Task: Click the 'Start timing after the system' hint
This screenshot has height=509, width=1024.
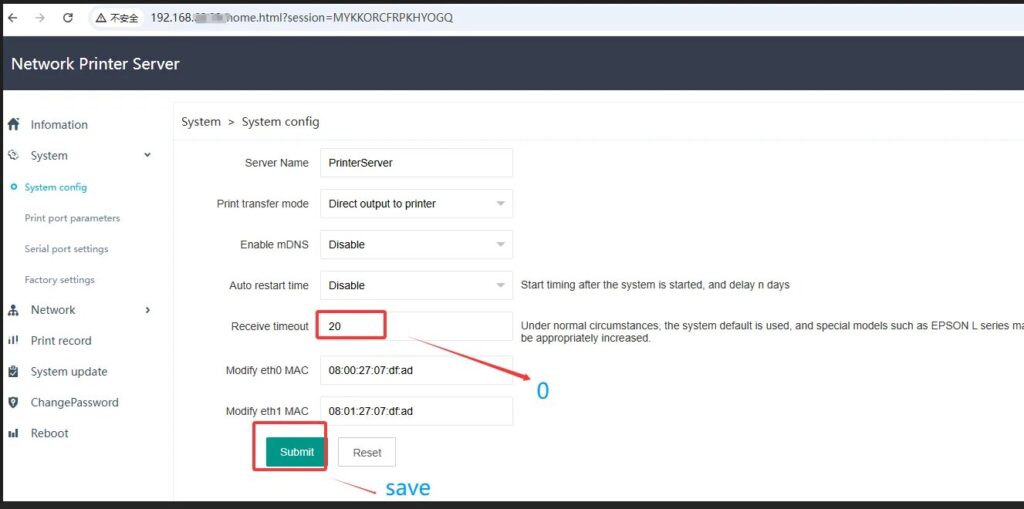Action: 655,286
